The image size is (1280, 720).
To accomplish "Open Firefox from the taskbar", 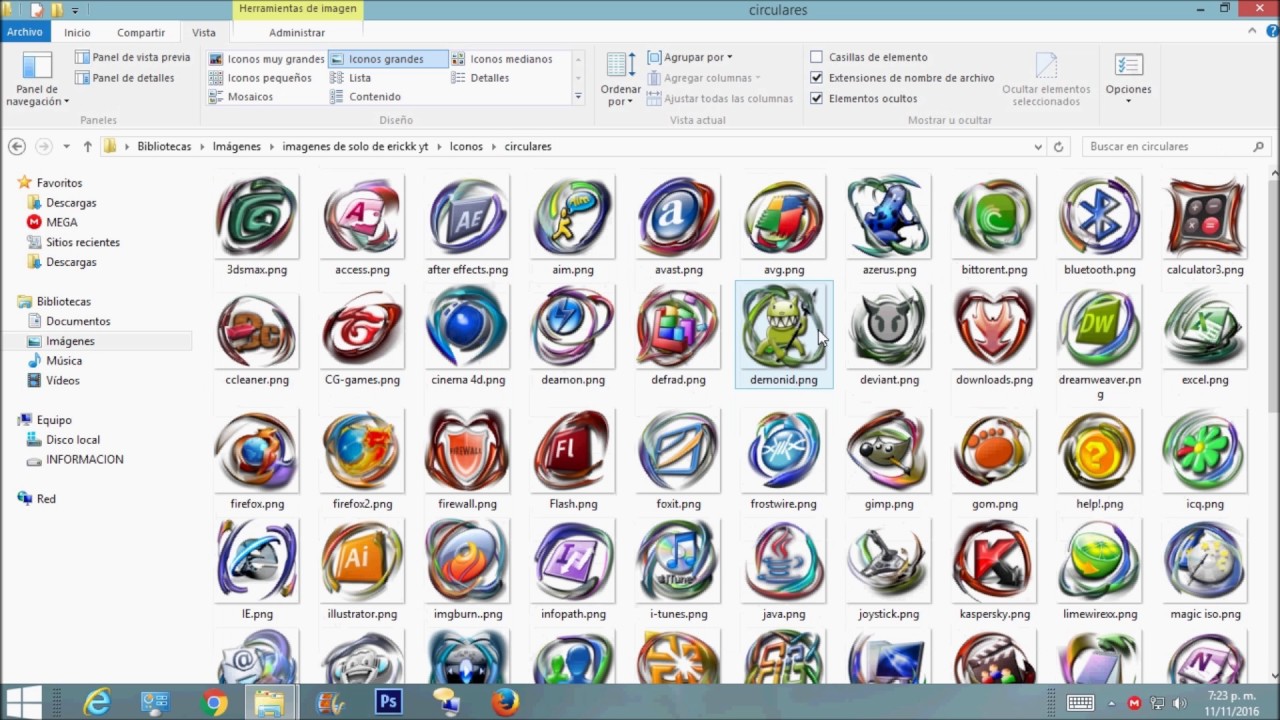I will pyautogui.click(x=505, y=703).
